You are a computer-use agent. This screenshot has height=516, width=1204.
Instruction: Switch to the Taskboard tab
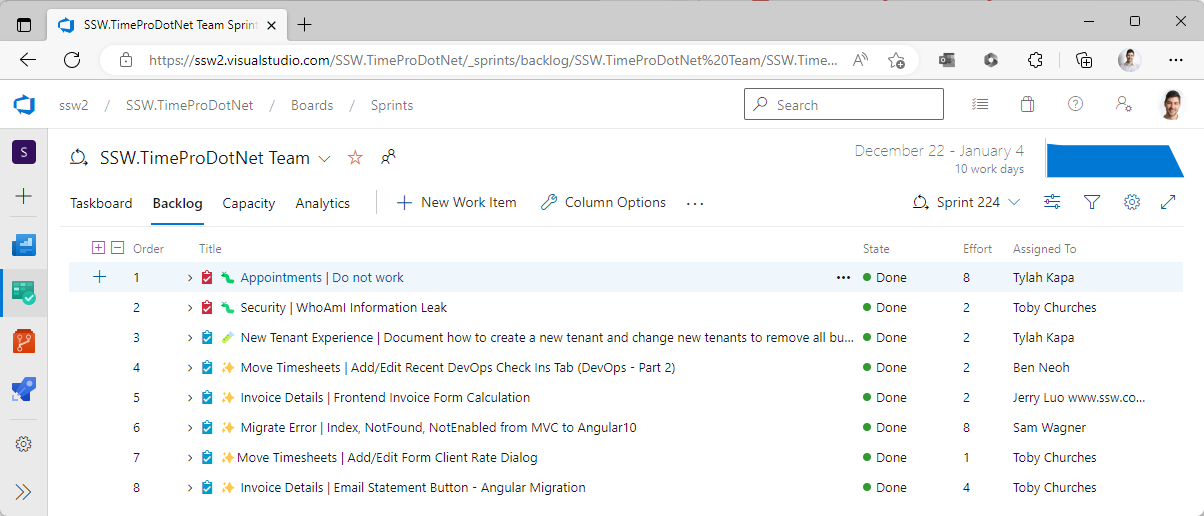[101, 203]
